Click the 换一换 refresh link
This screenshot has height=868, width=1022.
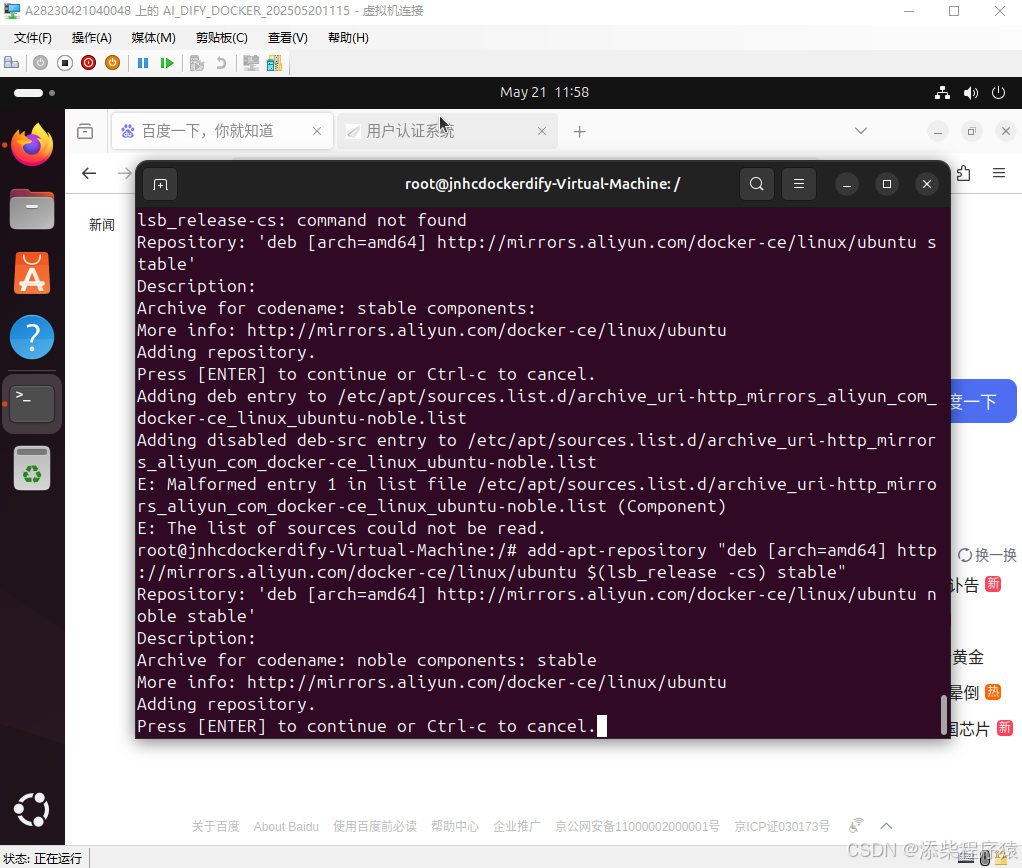(x=987, y=555)
